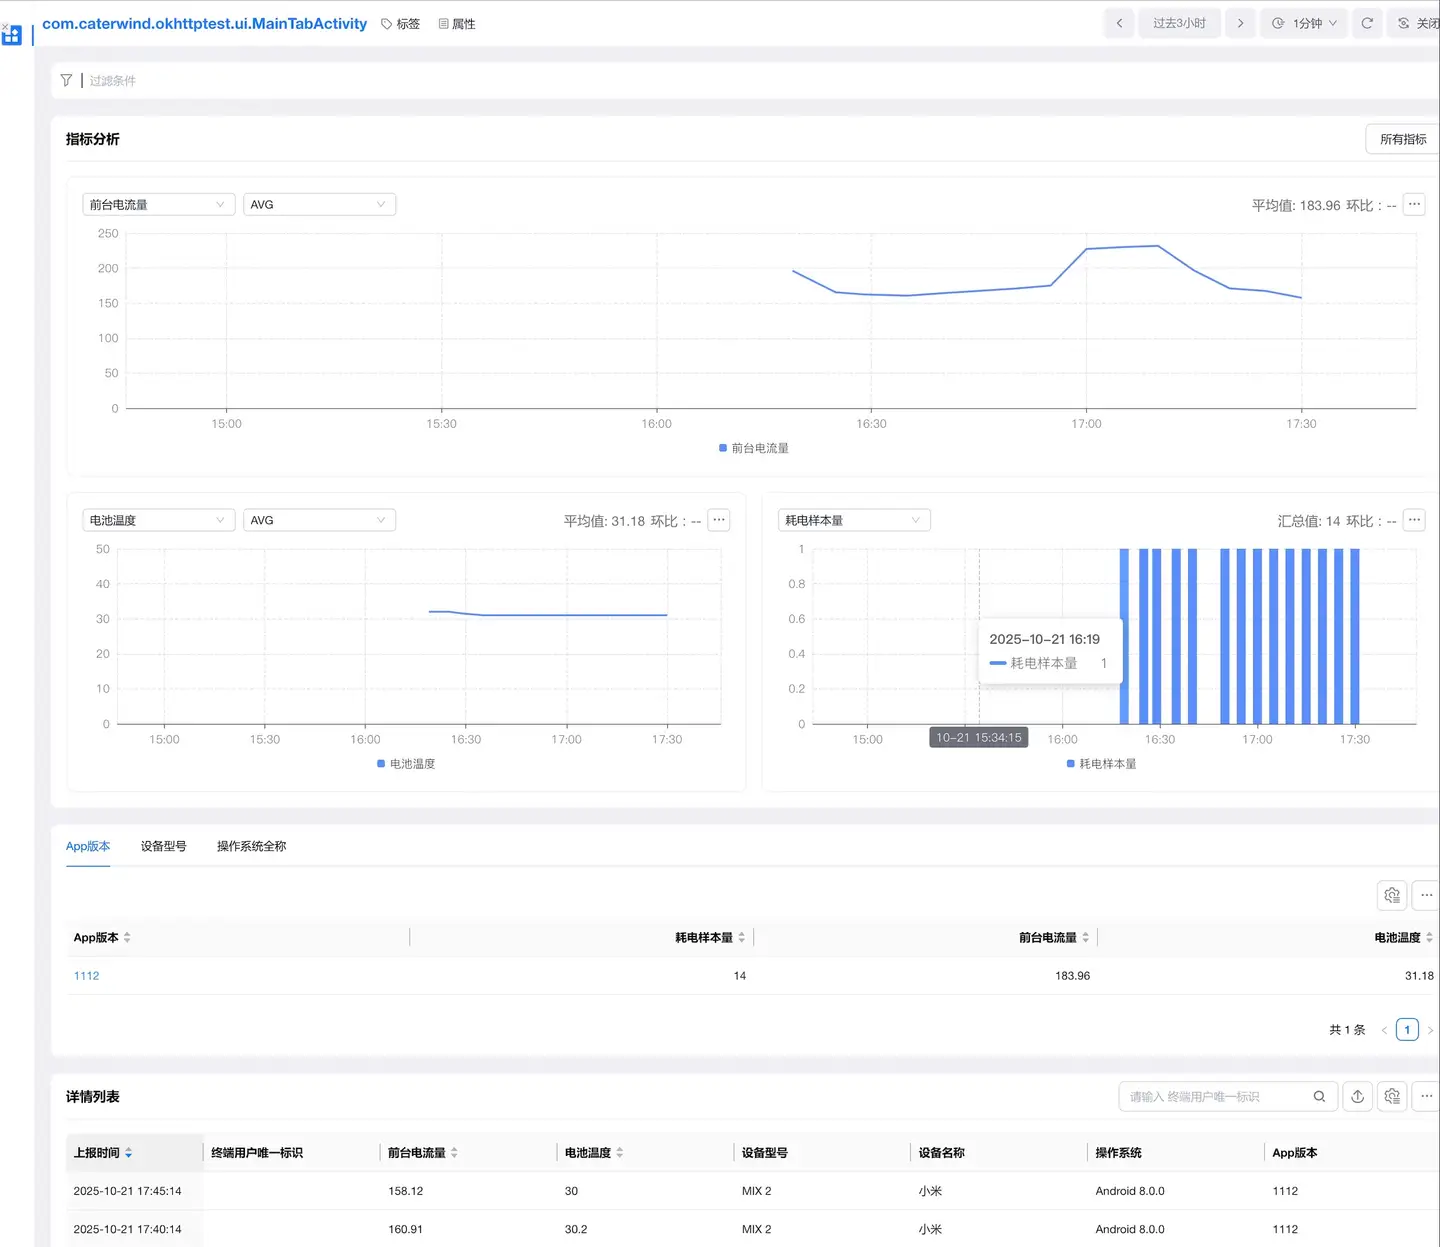The width and height of the screenshot is (1440, 1247).
Task: Switch to the 设备型号 tab
Action: 163,846
